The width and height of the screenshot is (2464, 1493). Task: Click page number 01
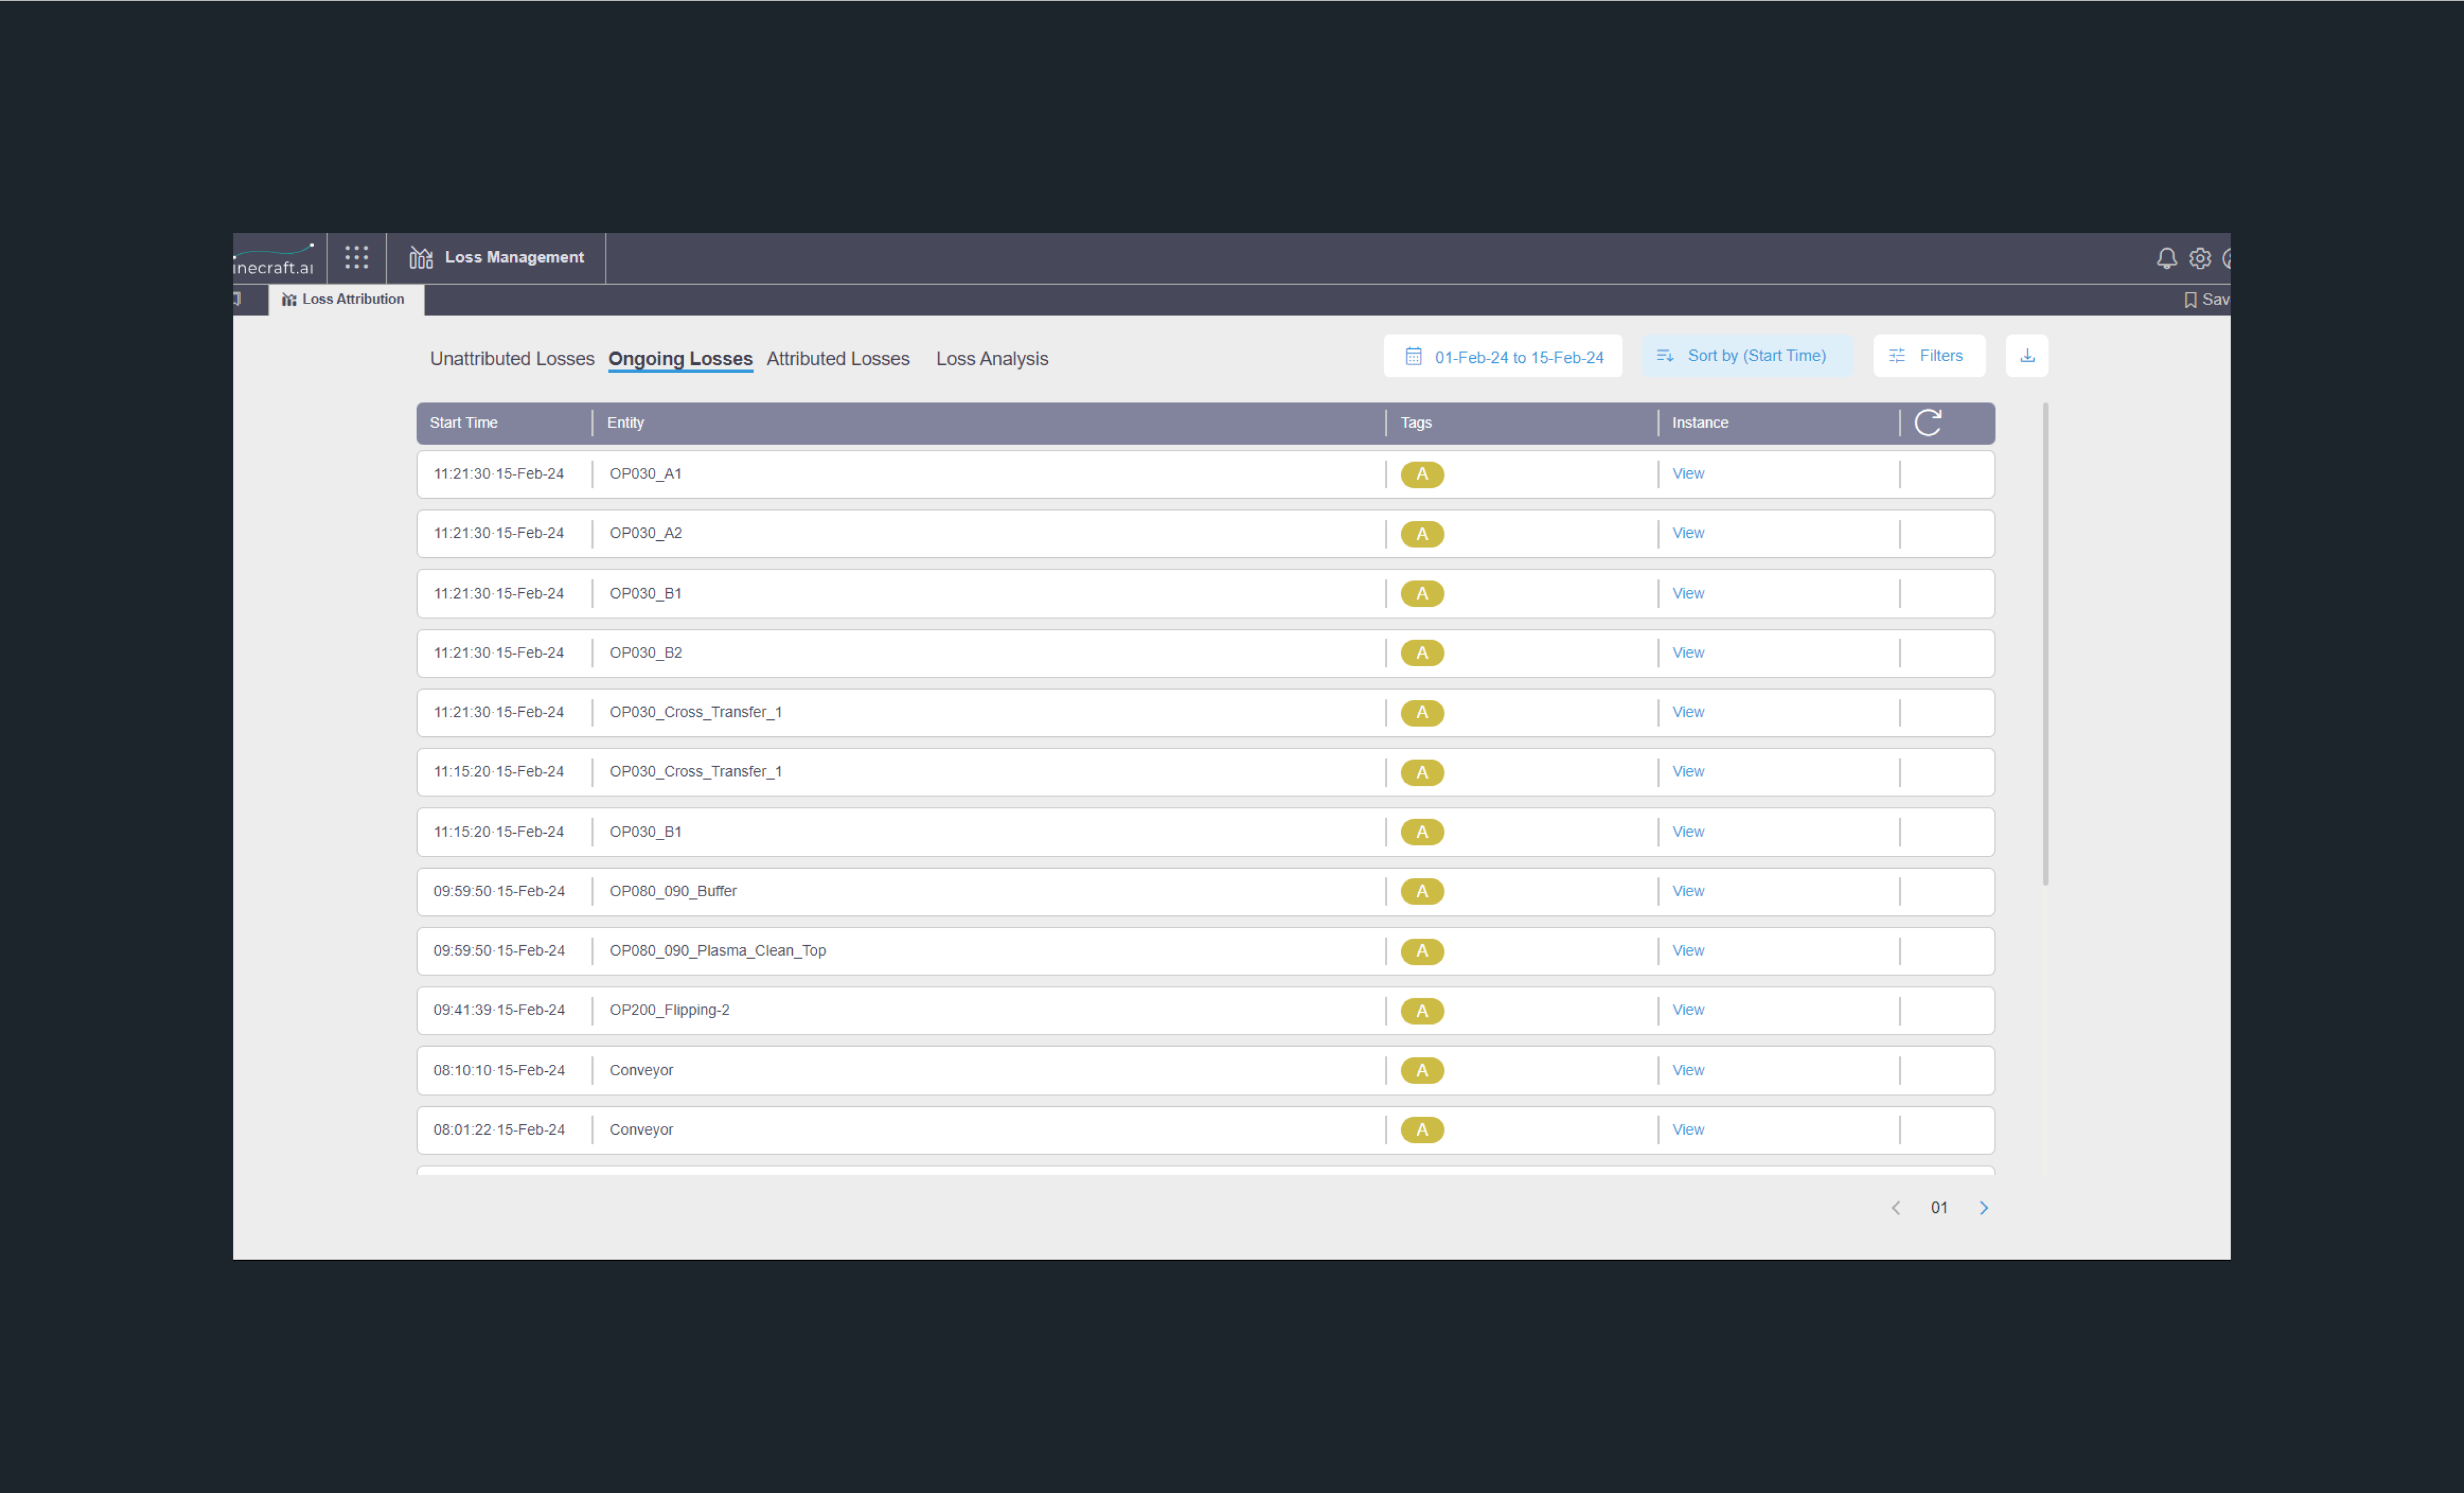pyautogui.click(x=1939, y=1208)
